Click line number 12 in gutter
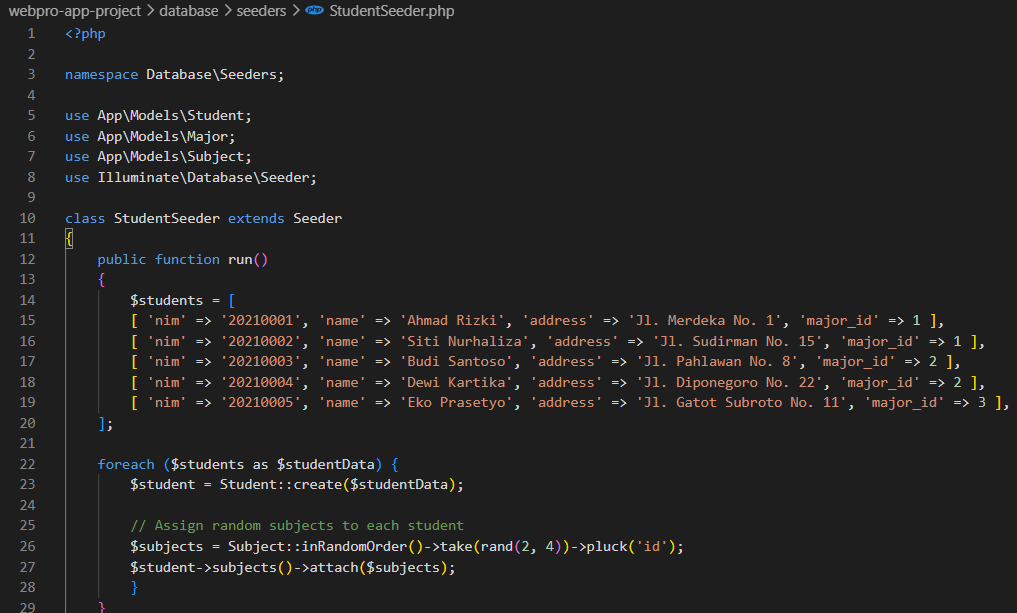Viewport: 1017px width, 613px height. tap(27, 259)
